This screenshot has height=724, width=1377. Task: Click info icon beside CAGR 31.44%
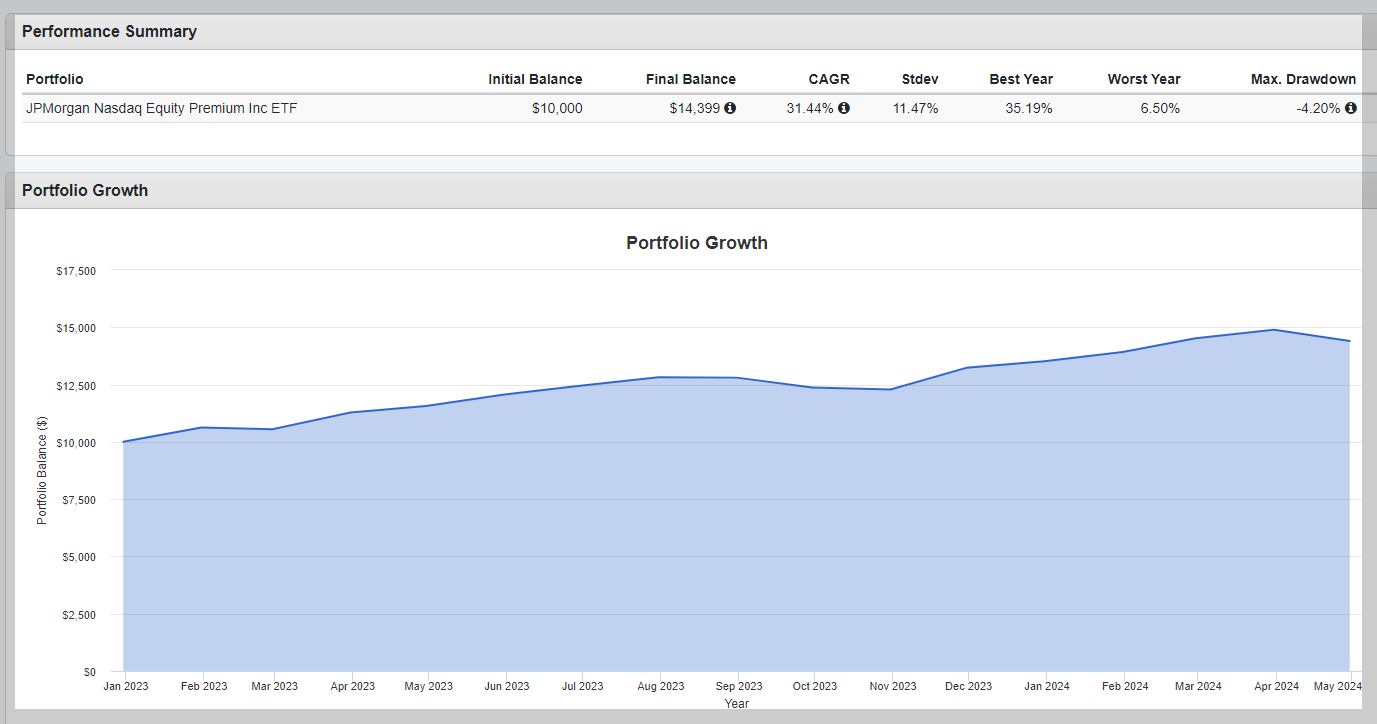click(844, 108)
